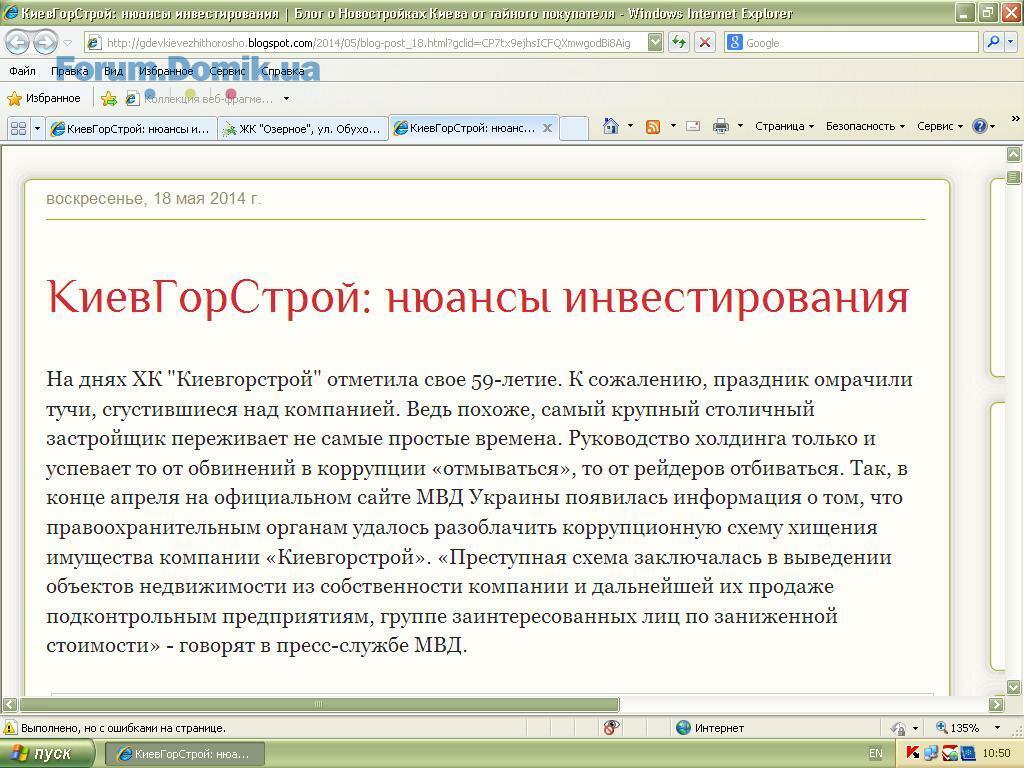Expand the Print options dropdown arrow
1024x768 pixels.
pyautogui.click(x=740, y=126)
